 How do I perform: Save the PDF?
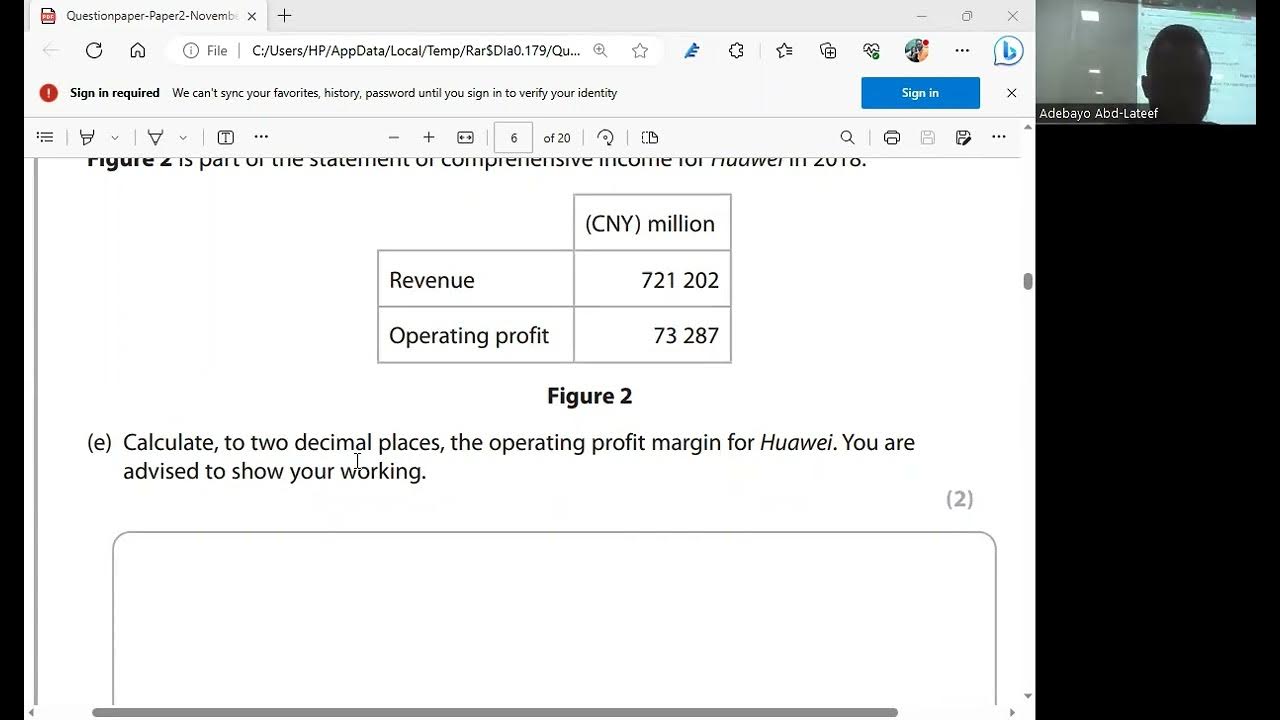[x=928, y=137]
